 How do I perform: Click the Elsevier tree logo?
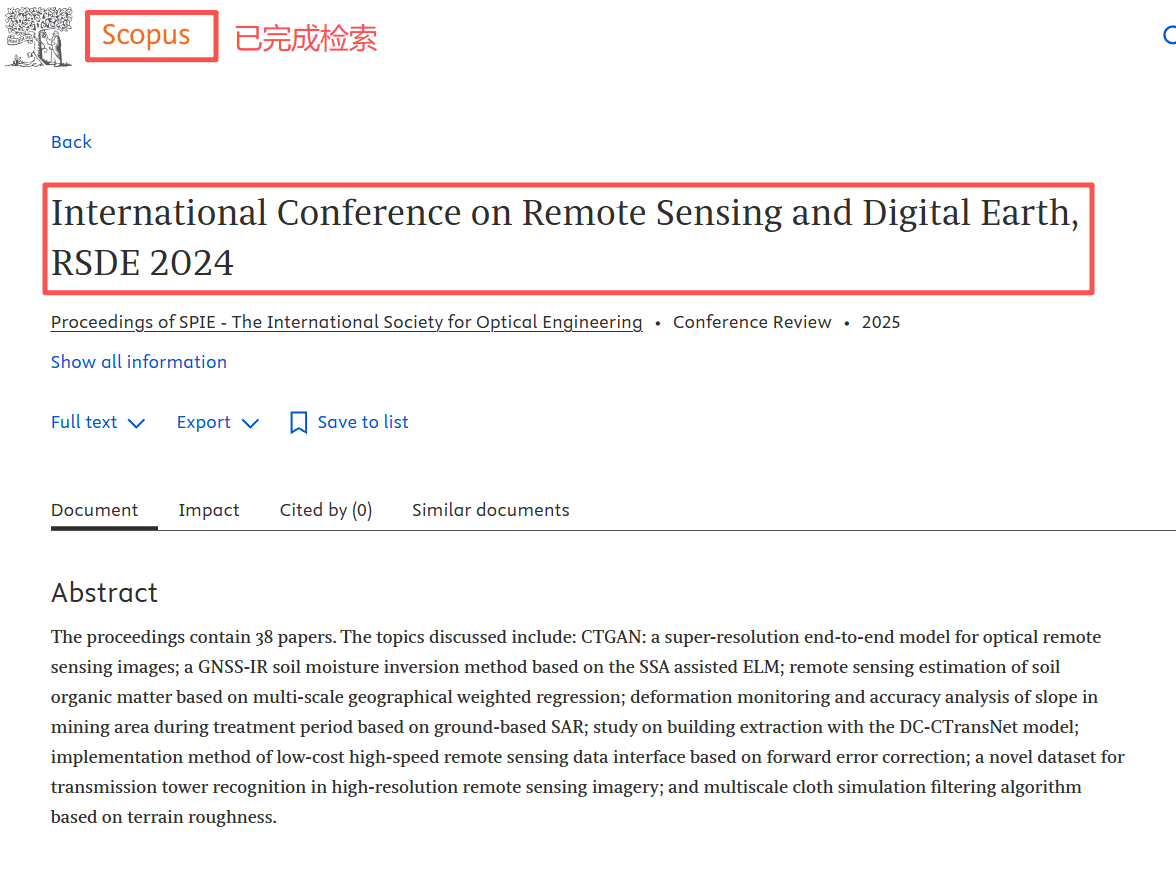point(39,36)
